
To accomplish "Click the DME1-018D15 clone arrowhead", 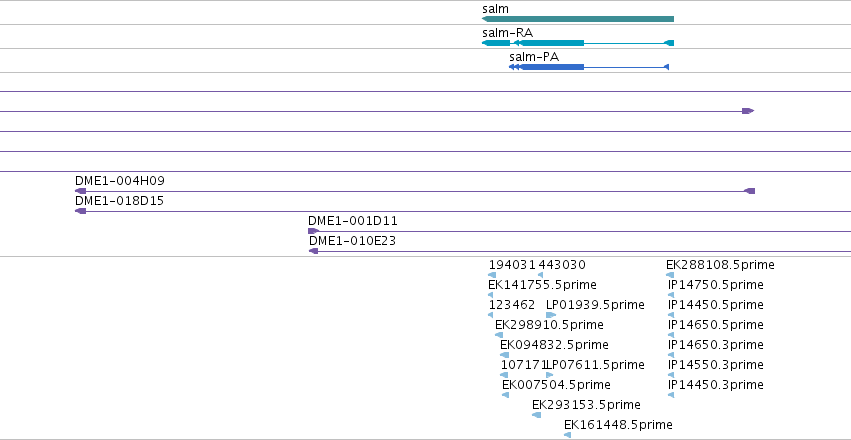I will click(80, 211).
